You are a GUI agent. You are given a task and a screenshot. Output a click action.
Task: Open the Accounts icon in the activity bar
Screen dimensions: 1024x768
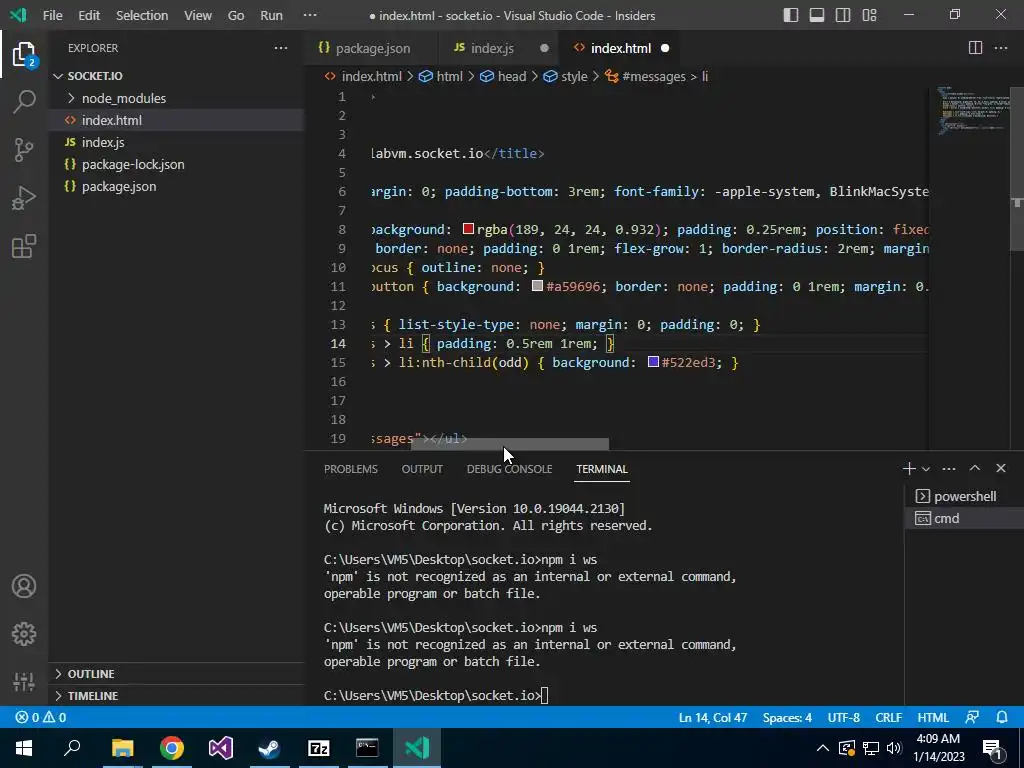tap(24, 586)
